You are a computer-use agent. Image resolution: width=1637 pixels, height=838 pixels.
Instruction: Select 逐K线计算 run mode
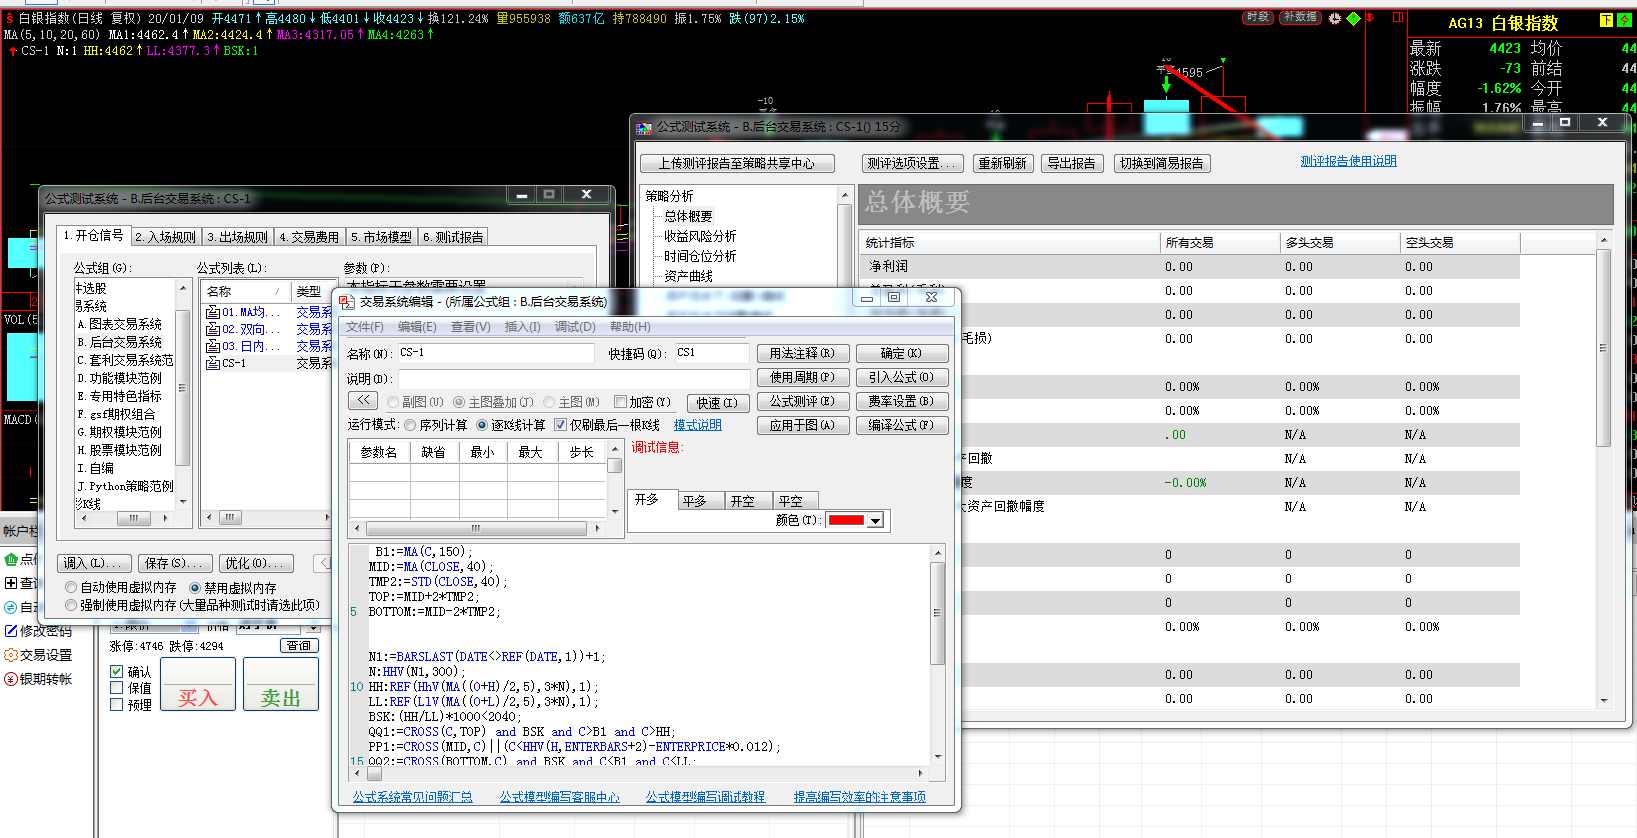481,425
